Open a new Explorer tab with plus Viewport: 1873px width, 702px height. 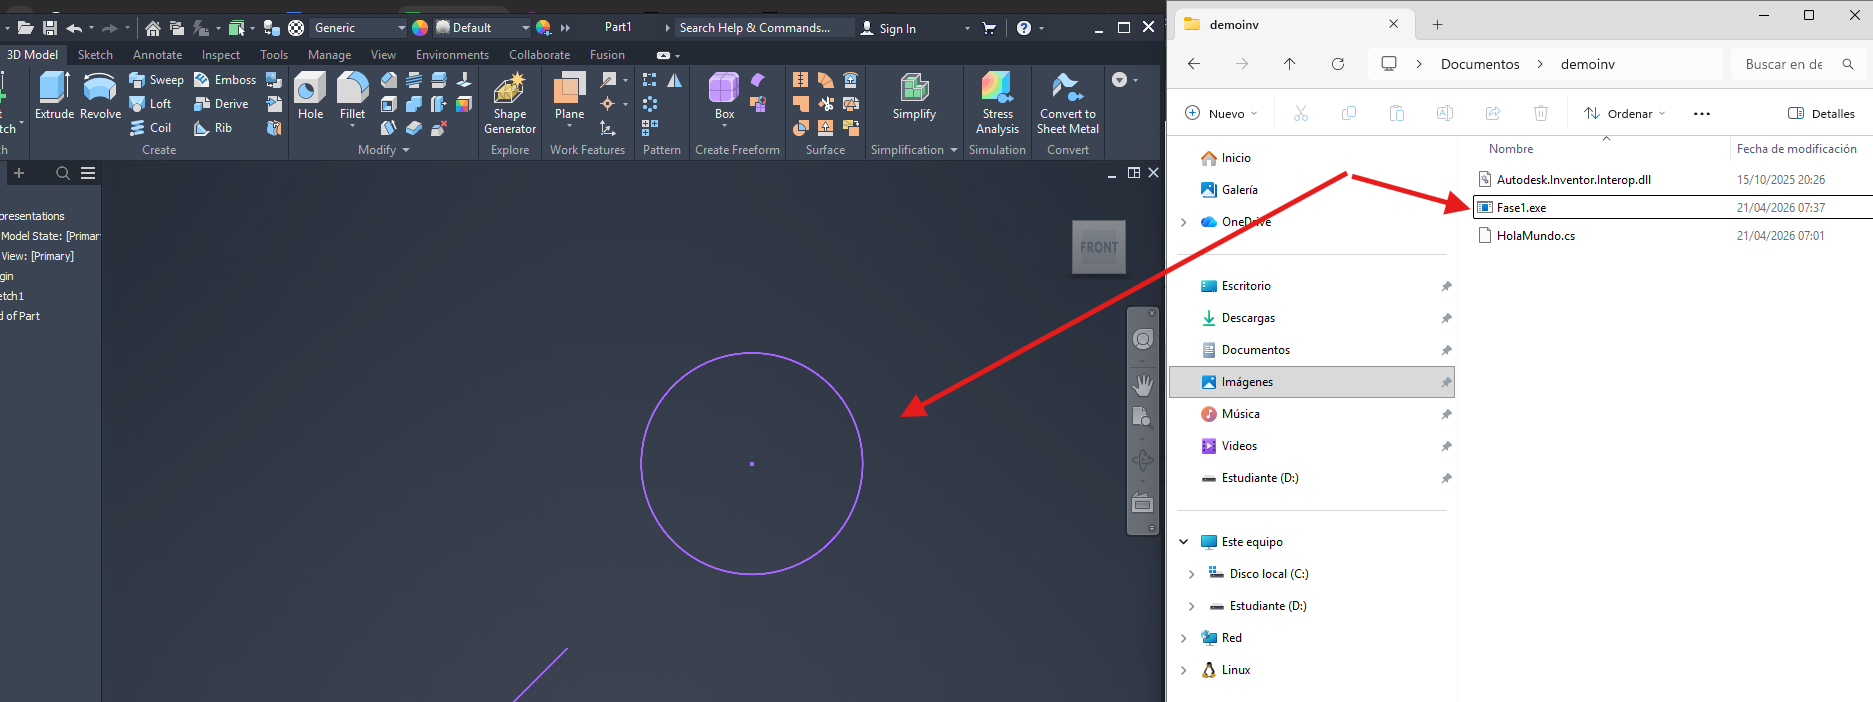1437,24
